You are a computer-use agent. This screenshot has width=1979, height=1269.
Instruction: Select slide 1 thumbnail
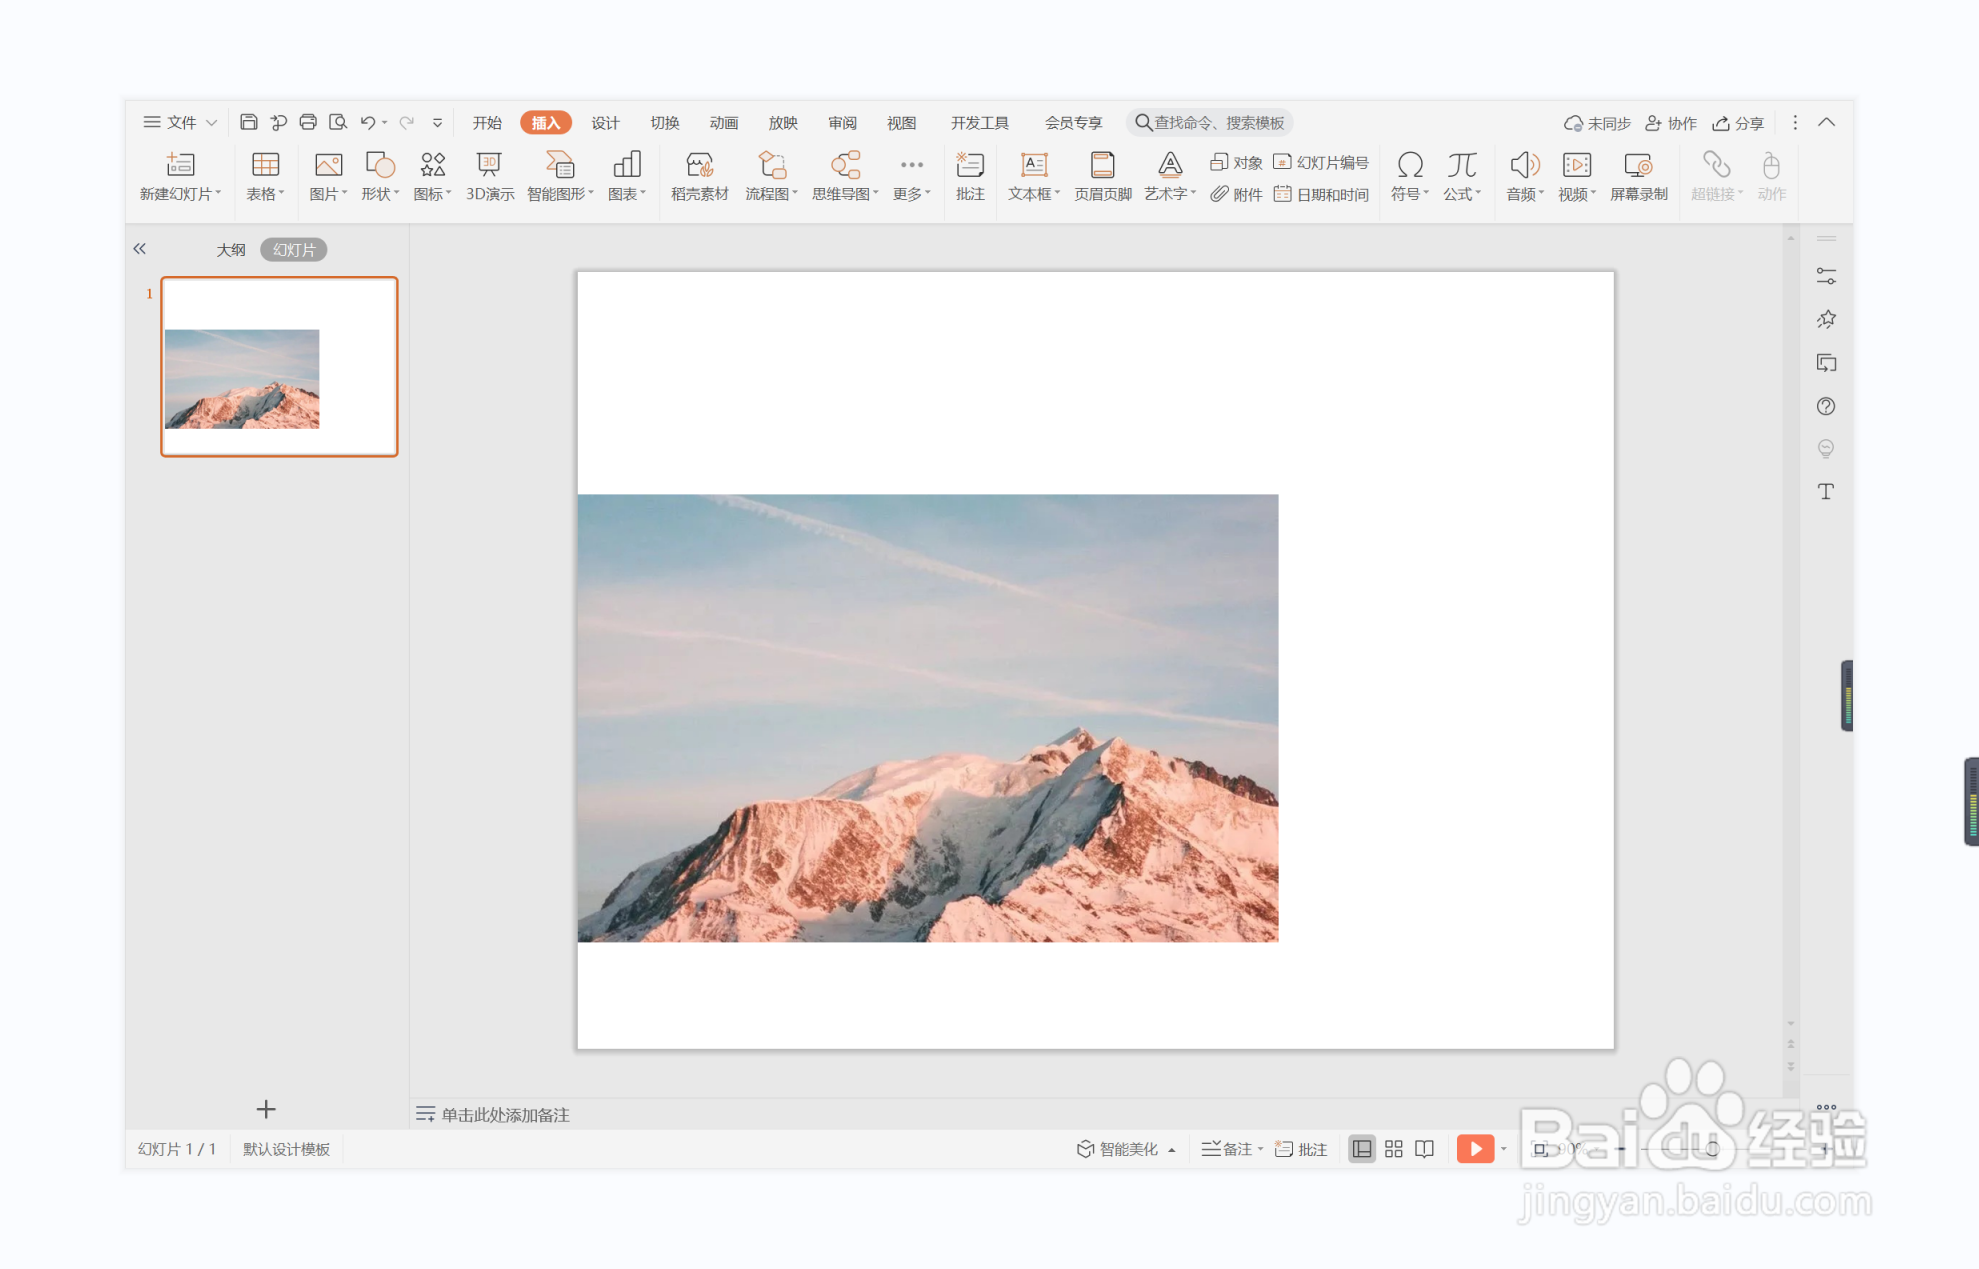tap(279, 367)
